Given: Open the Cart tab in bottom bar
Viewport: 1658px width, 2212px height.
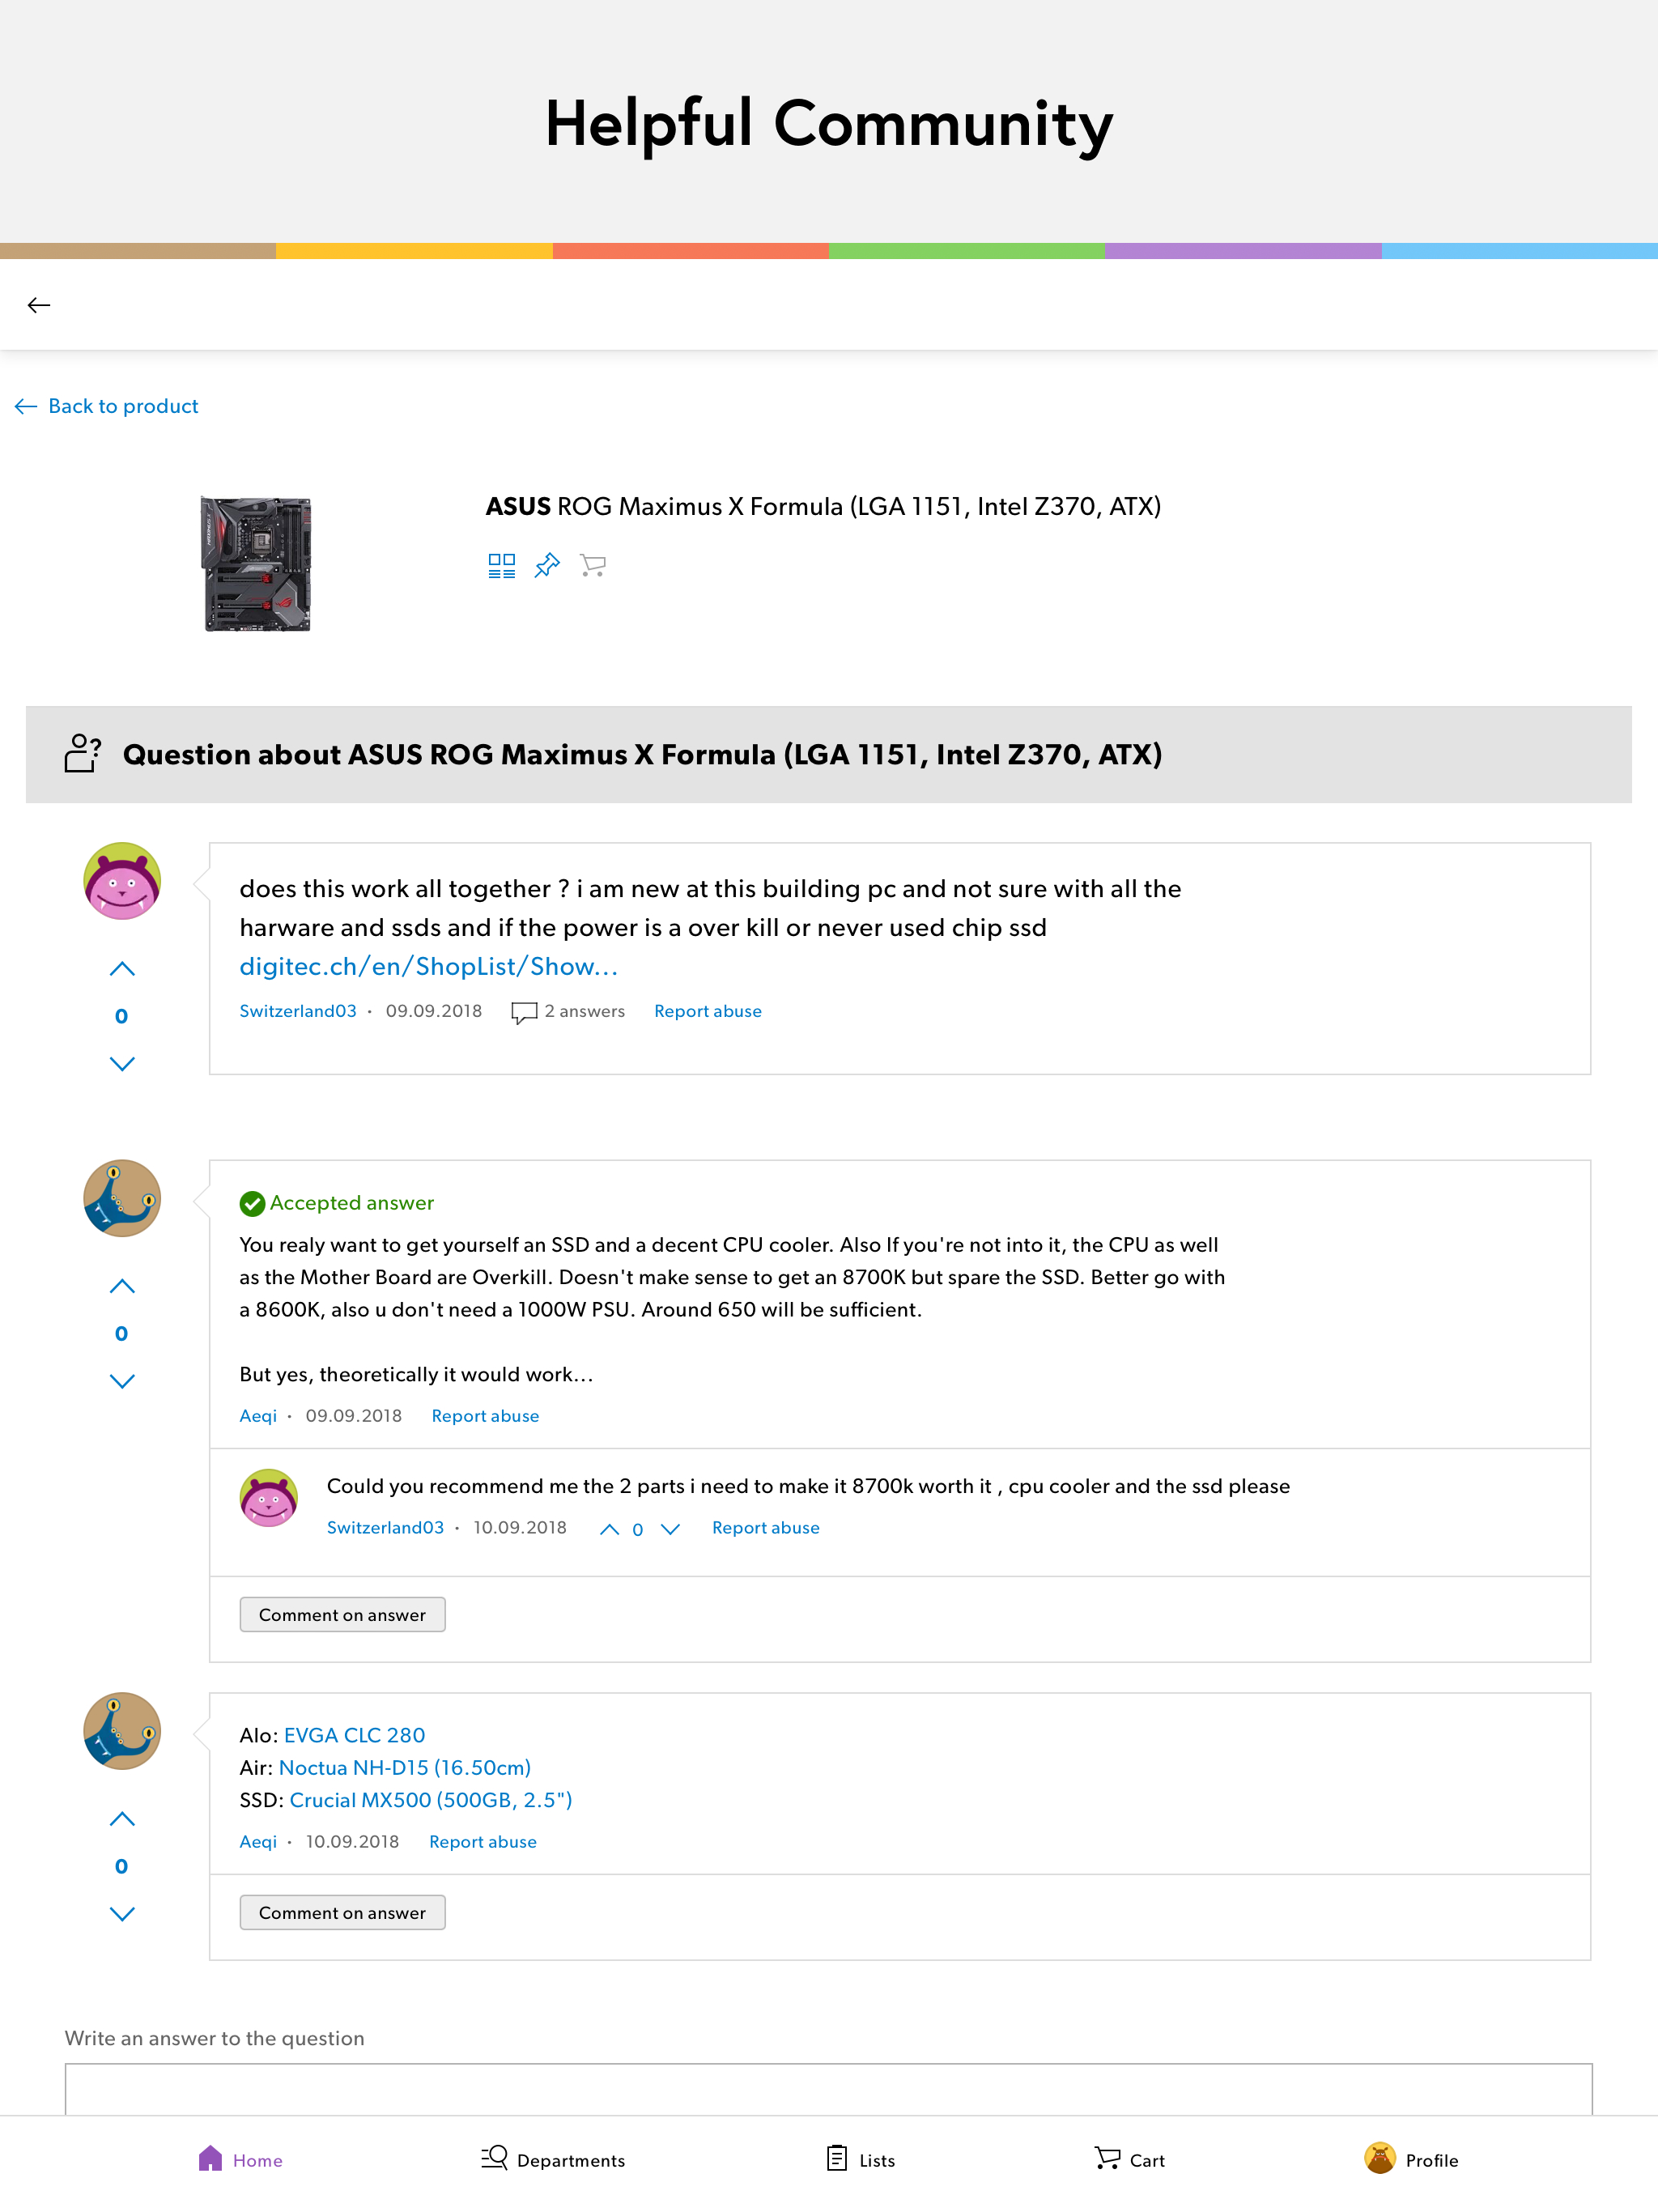Looking at the screenshot, I should [x=1129, y=2160].
